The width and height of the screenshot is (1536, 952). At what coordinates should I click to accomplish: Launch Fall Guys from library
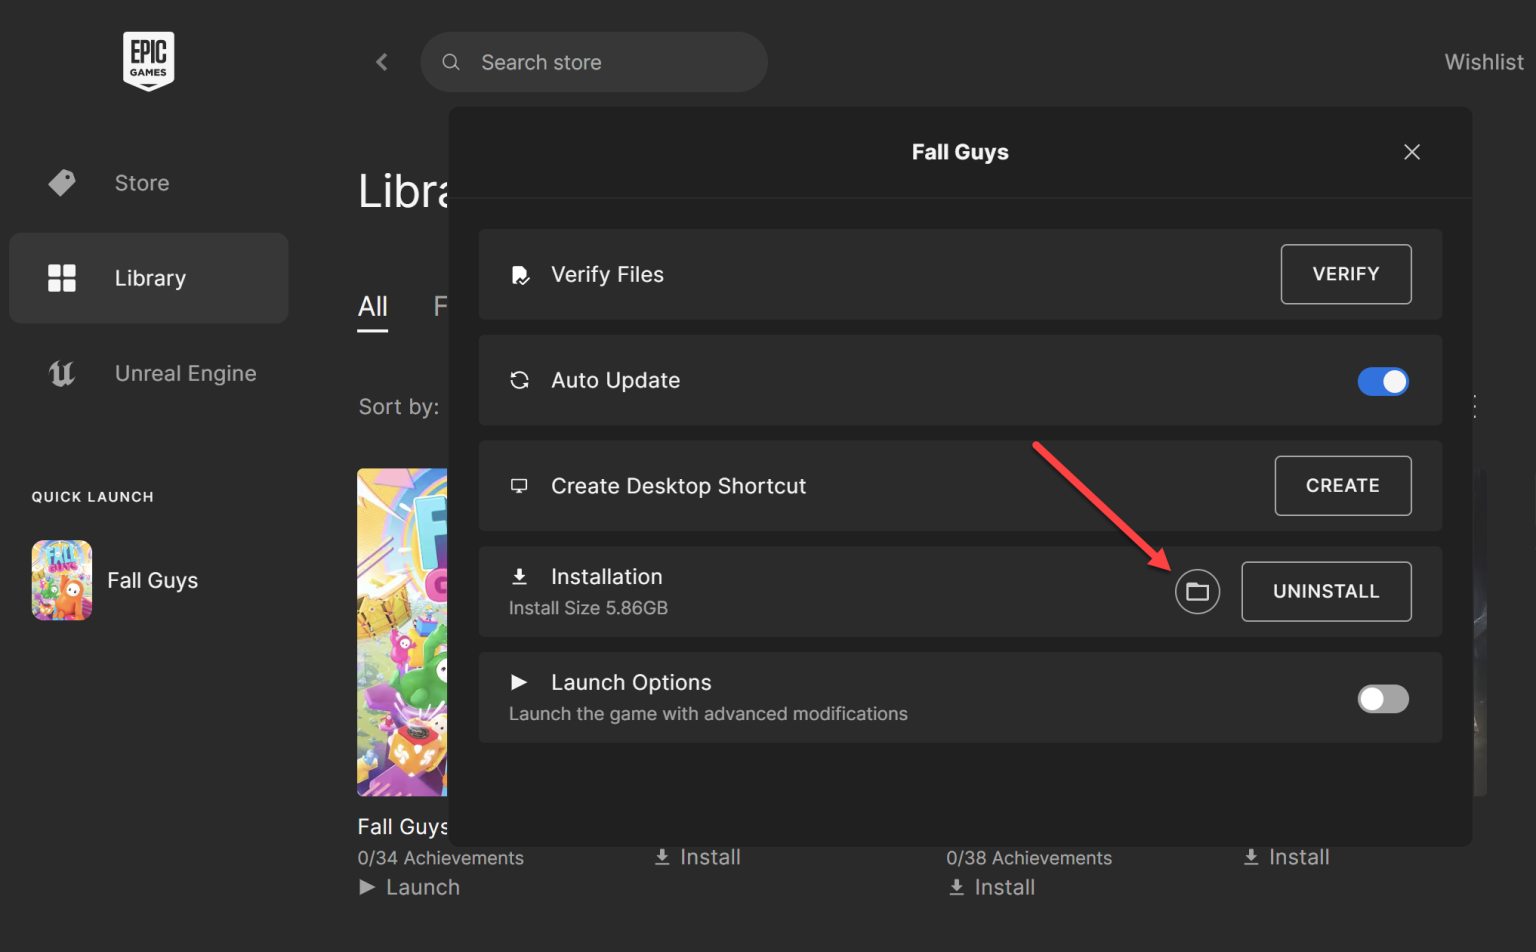410,887
